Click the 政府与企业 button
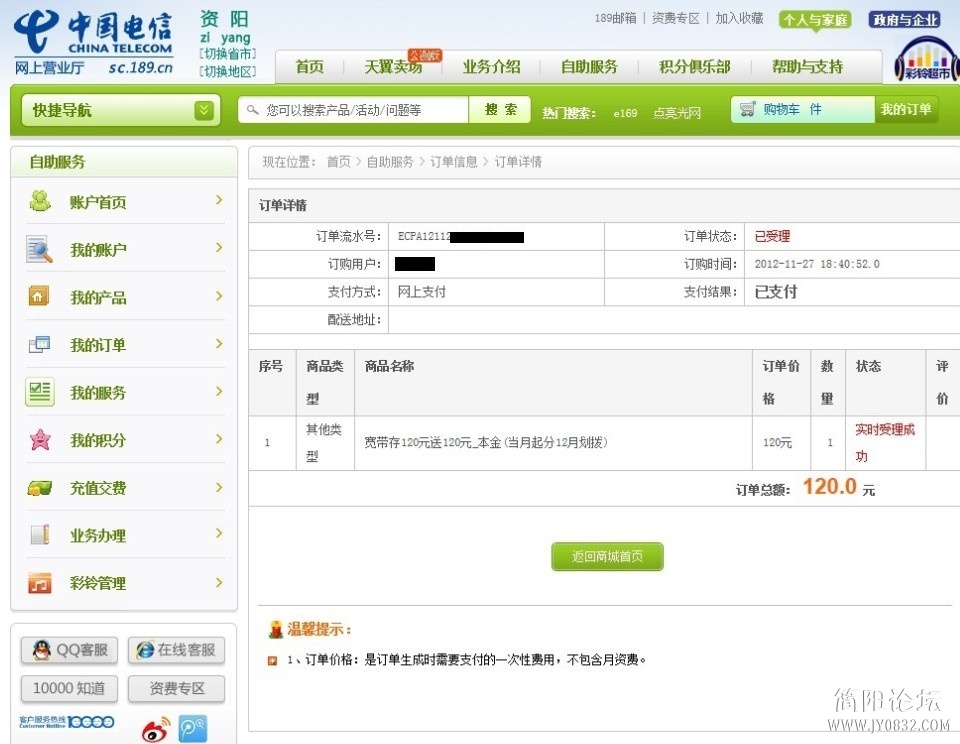This screenshot has width=960, height=744. pyautogui.click(x=905, y=20)
